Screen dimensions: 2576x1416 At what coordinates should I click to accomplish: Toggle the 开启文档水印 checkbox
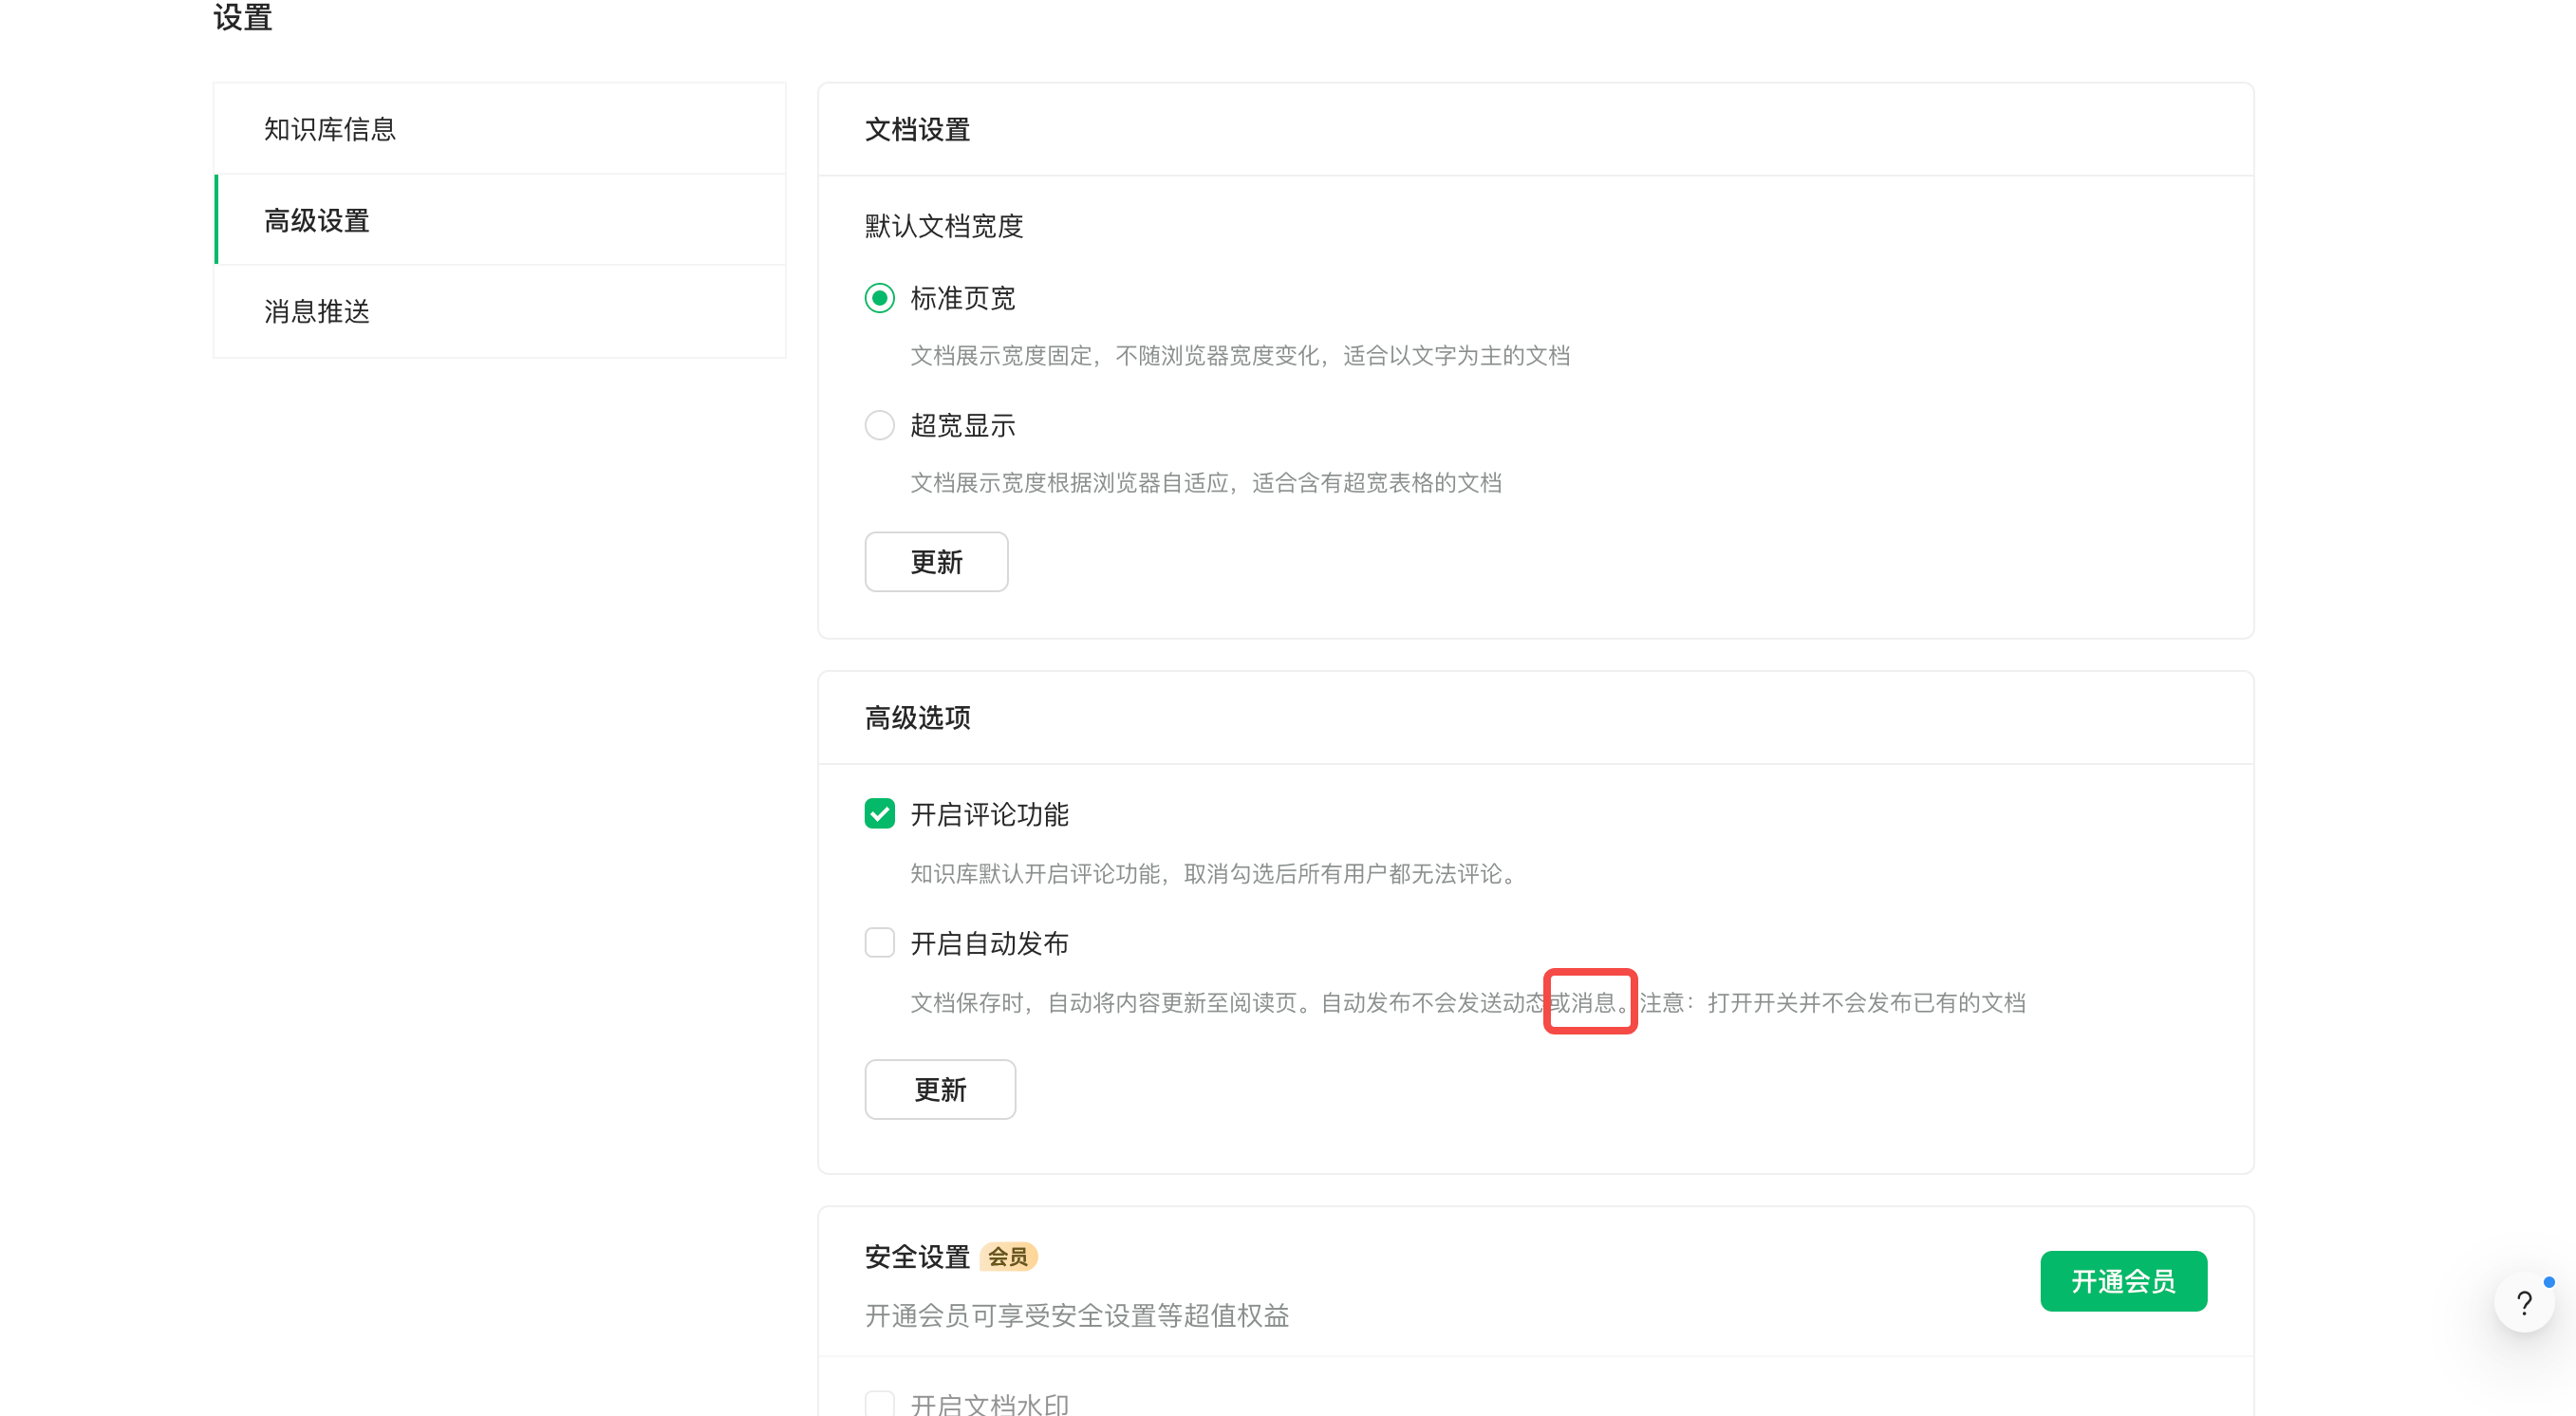[x=879, y=1403]
